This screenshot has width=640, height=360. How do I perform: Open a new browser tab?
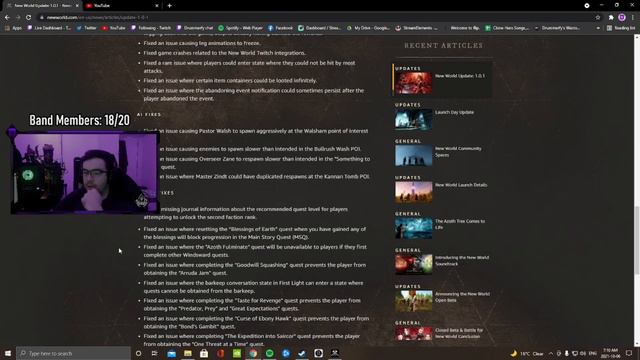click(169, 6)
